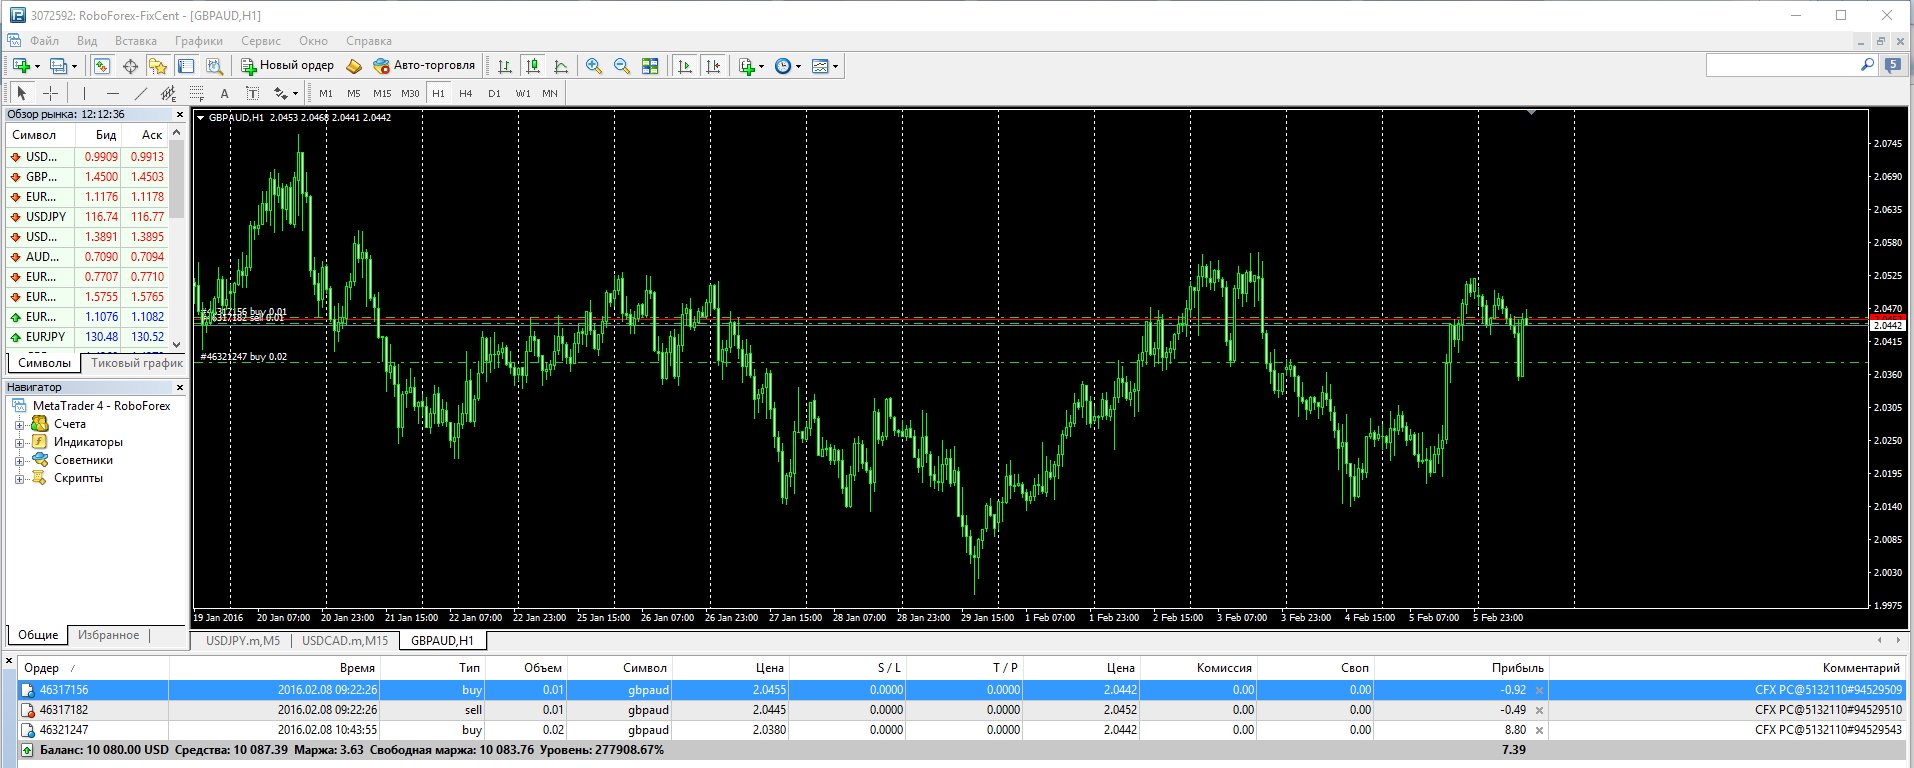Select the draw trendline tool
The width and height of the screenshot is (1914, 768).
pos(140,93)
